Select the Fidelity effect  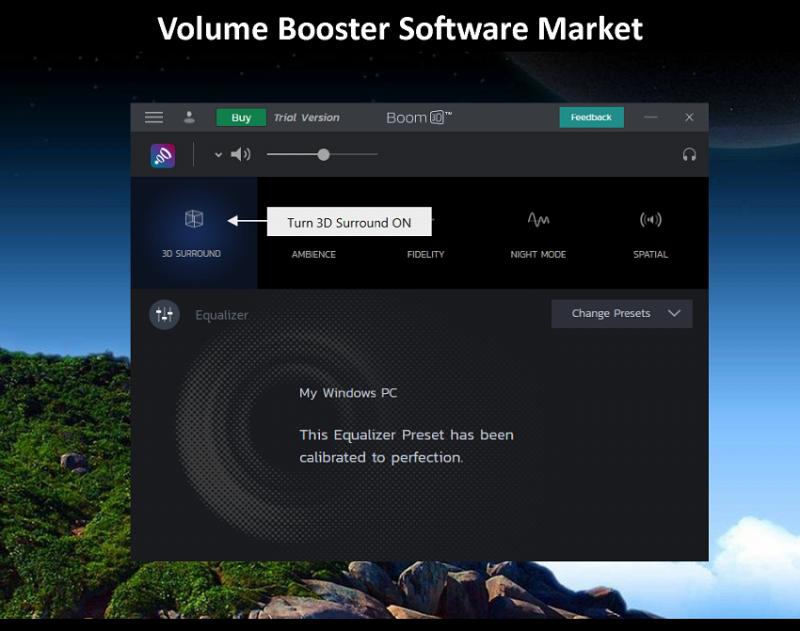(x=426, y=254)
